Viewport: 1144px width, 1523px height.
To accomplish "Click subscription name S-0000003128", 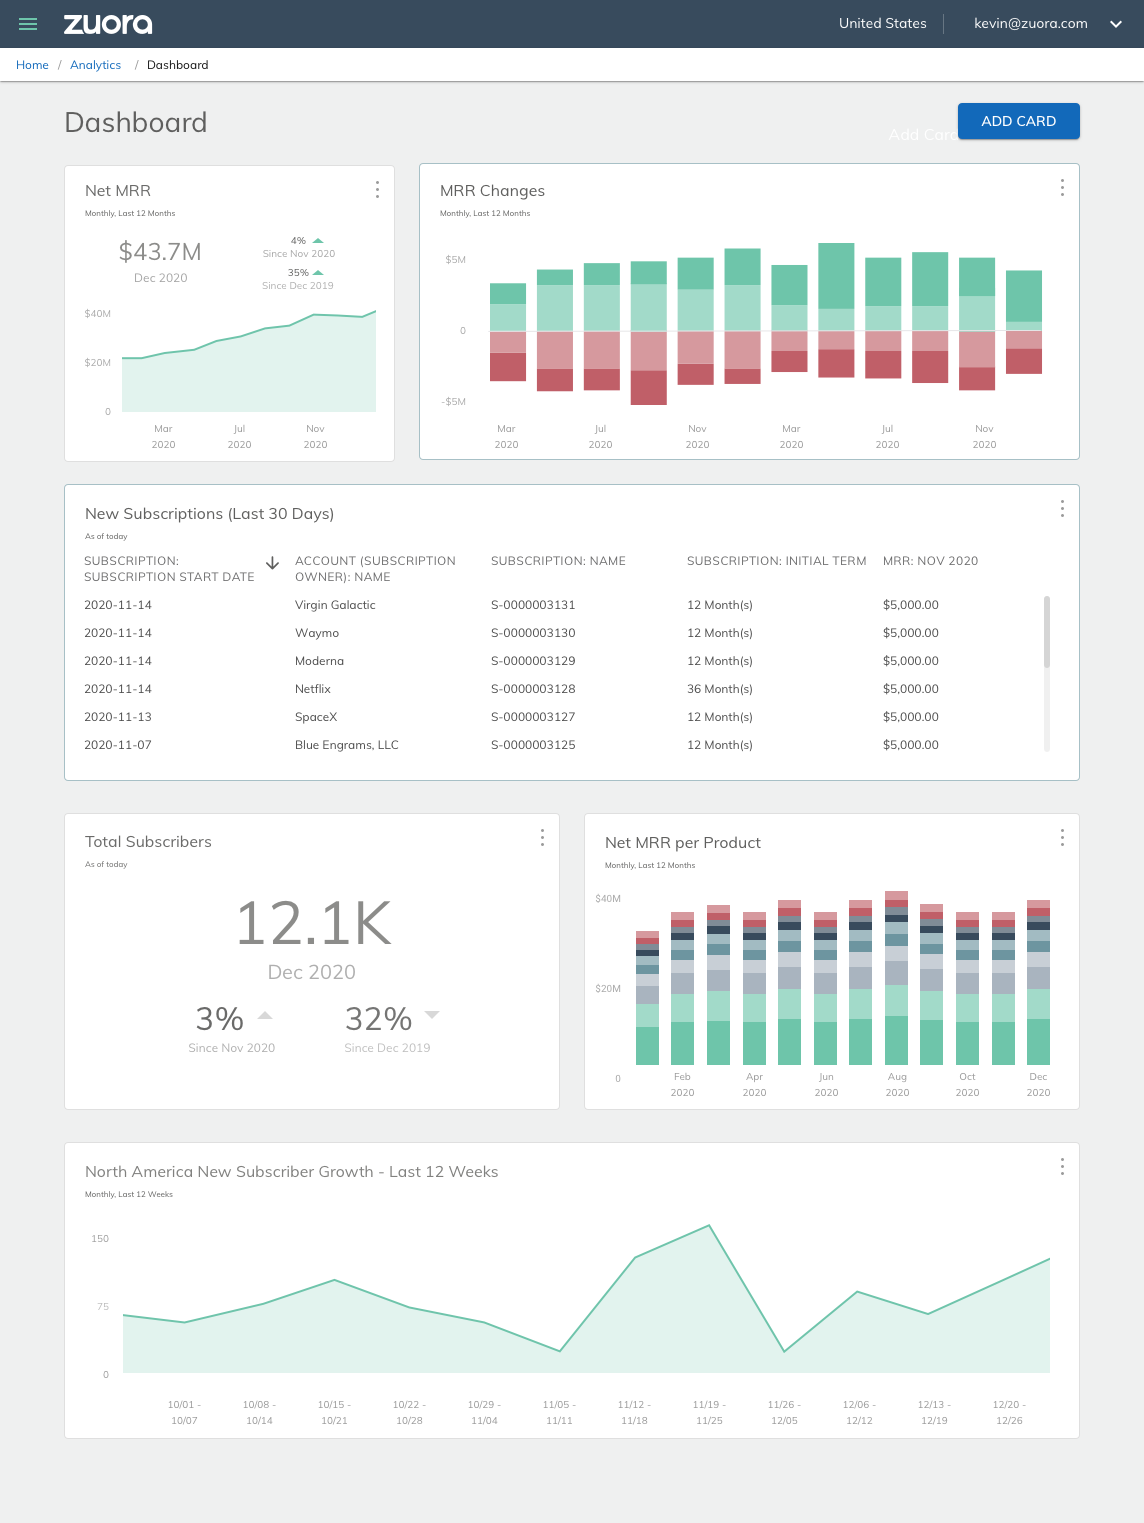I will pos(533,689).
